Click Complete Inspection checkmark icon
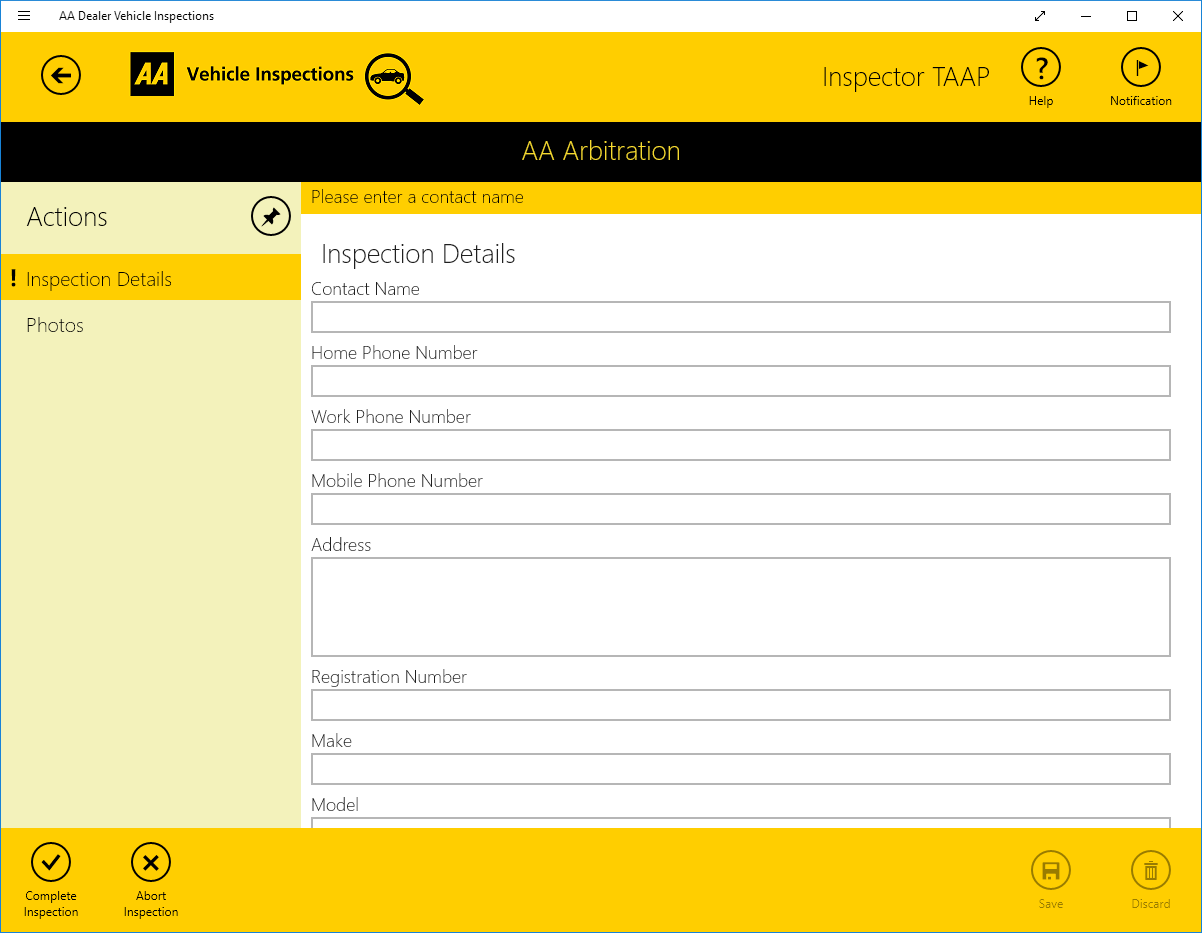Viewport: 1202px width, 933px height. coord(51,862)
